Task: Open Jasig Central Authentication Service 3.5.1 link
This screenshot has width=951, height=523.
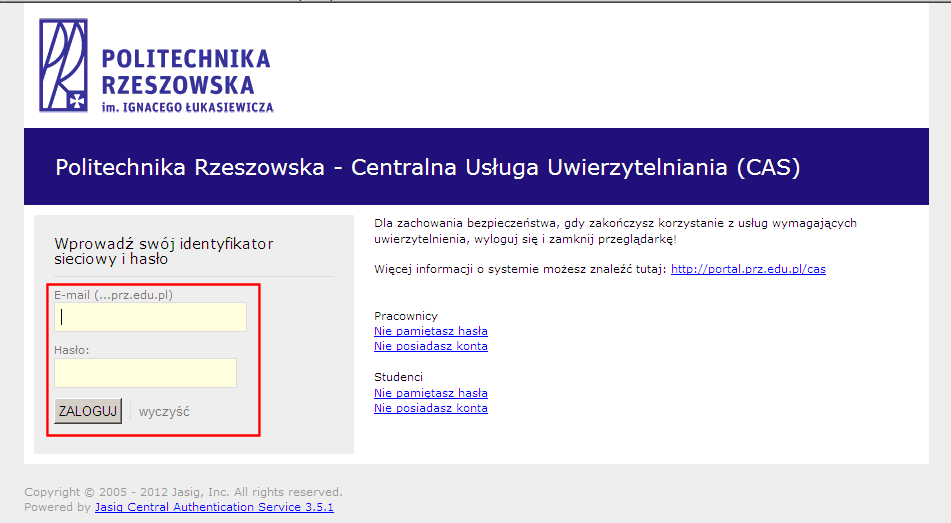Action: coord(214,507)
